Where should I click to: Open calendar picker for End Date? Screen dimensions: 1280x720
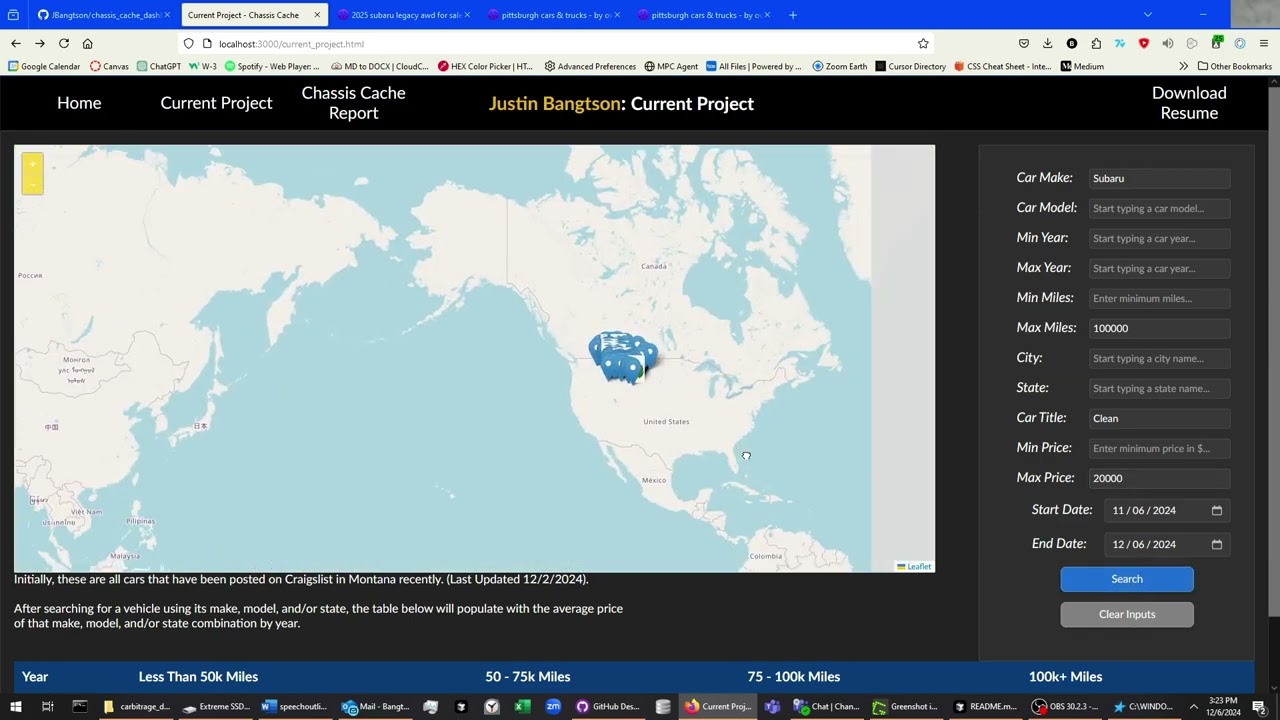click(1217, 544)
